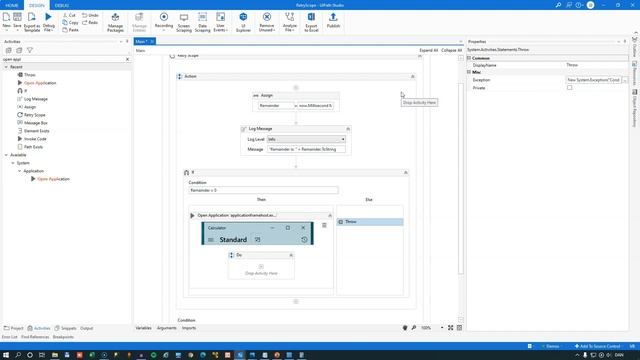Image resolution: width=640 pixels, height=360 pixels.
Task: Collapse the Do container
Action: tap(291, 255)
